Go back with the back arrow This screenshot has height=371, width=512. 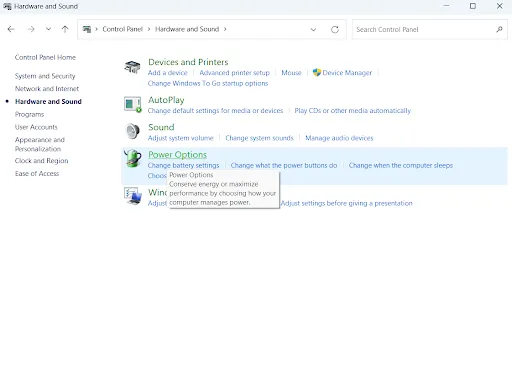click(11, 29)
